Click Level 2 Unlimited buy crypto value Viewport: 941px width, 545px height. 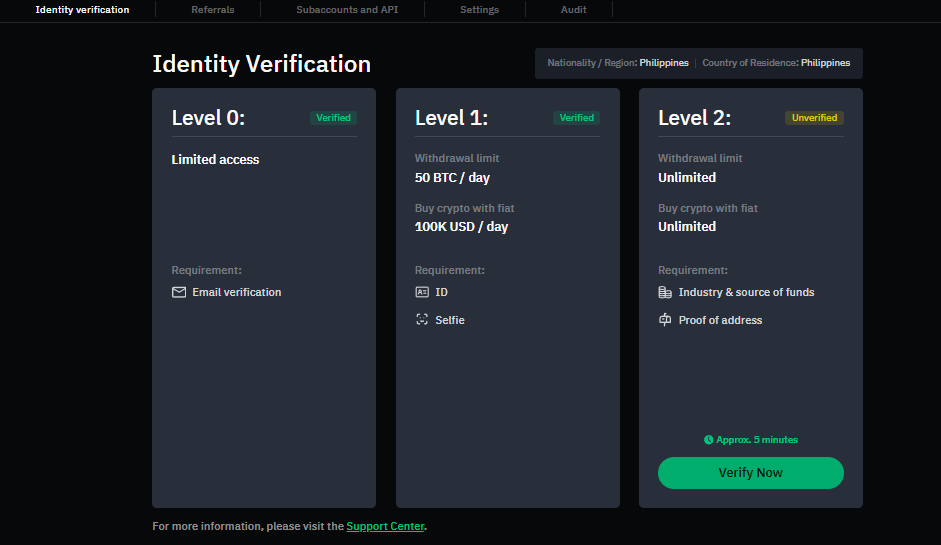[687, 227]
